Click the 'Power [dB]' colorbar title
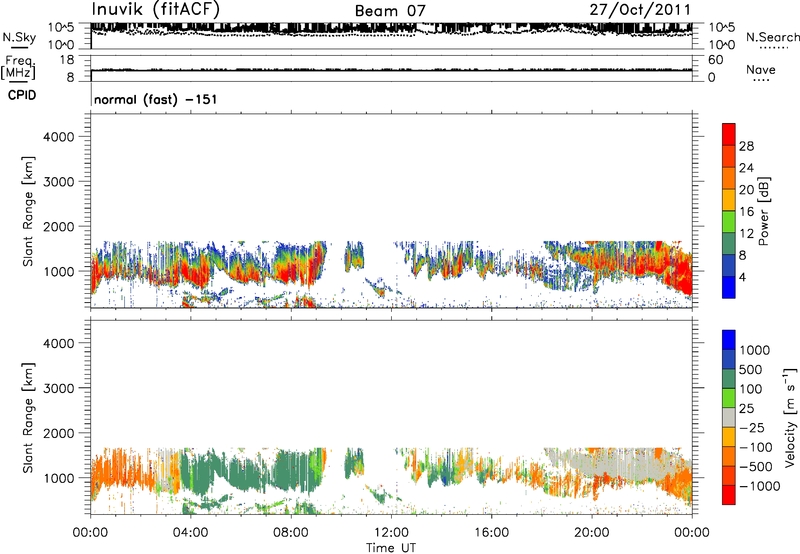 coord(764,211)
